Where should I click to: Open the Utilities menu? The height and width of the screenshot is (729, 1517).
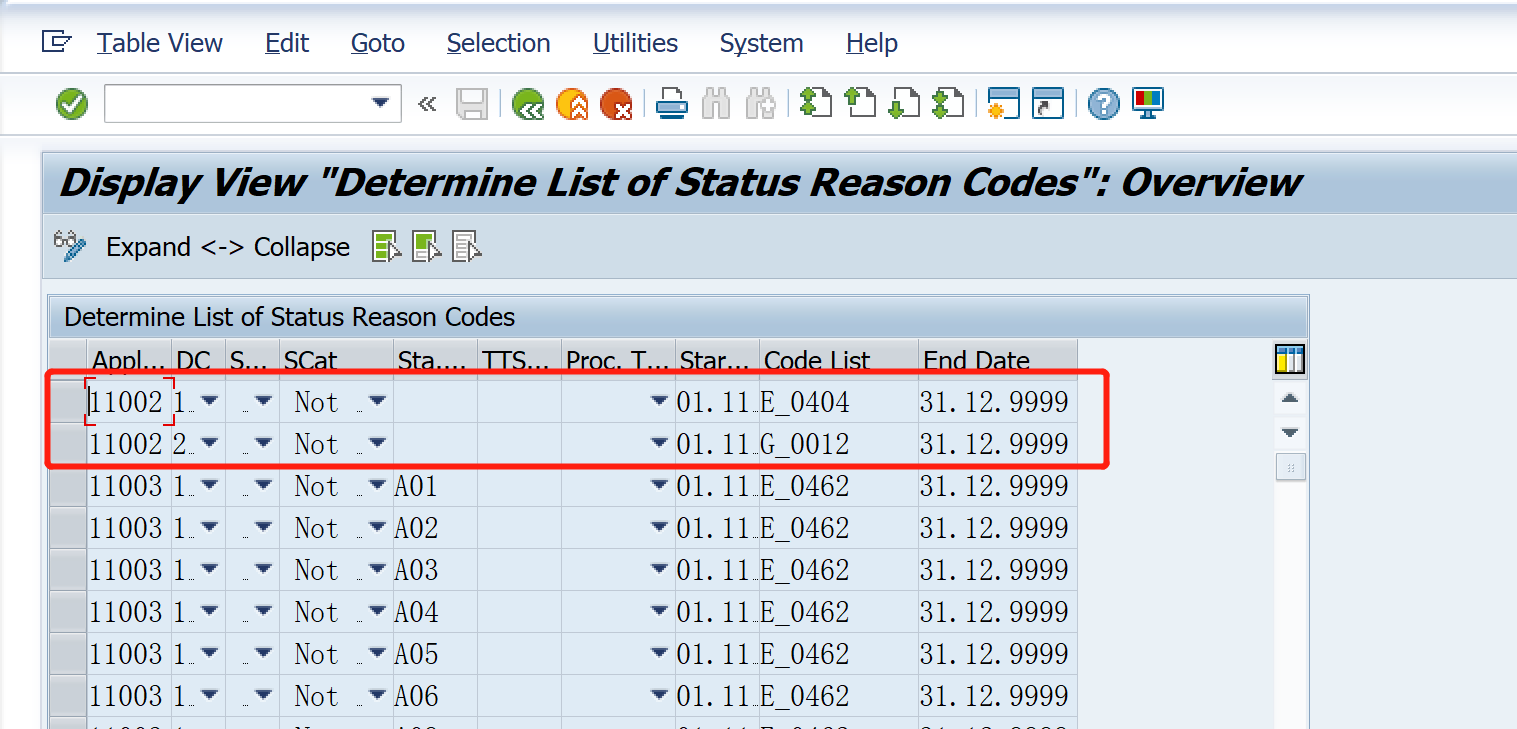click(x=635, y=43)
